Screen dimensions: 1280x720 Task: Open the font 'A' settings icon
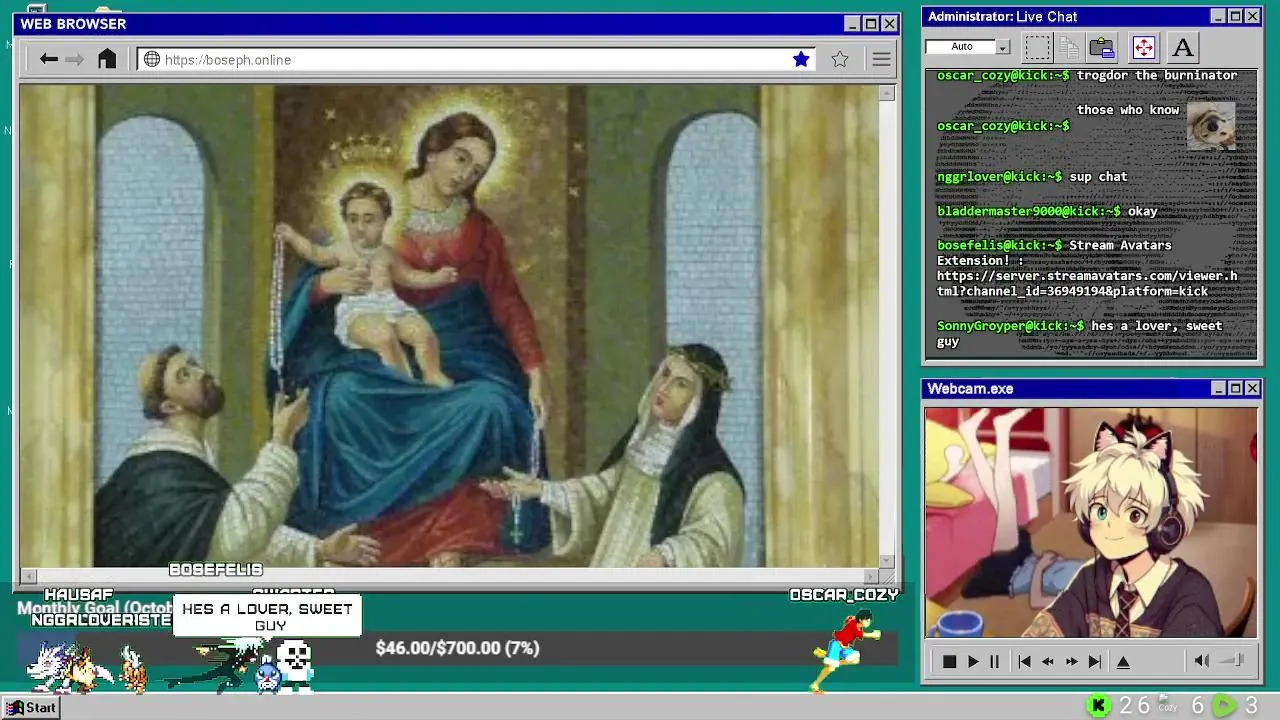[x=1183, y=47]
